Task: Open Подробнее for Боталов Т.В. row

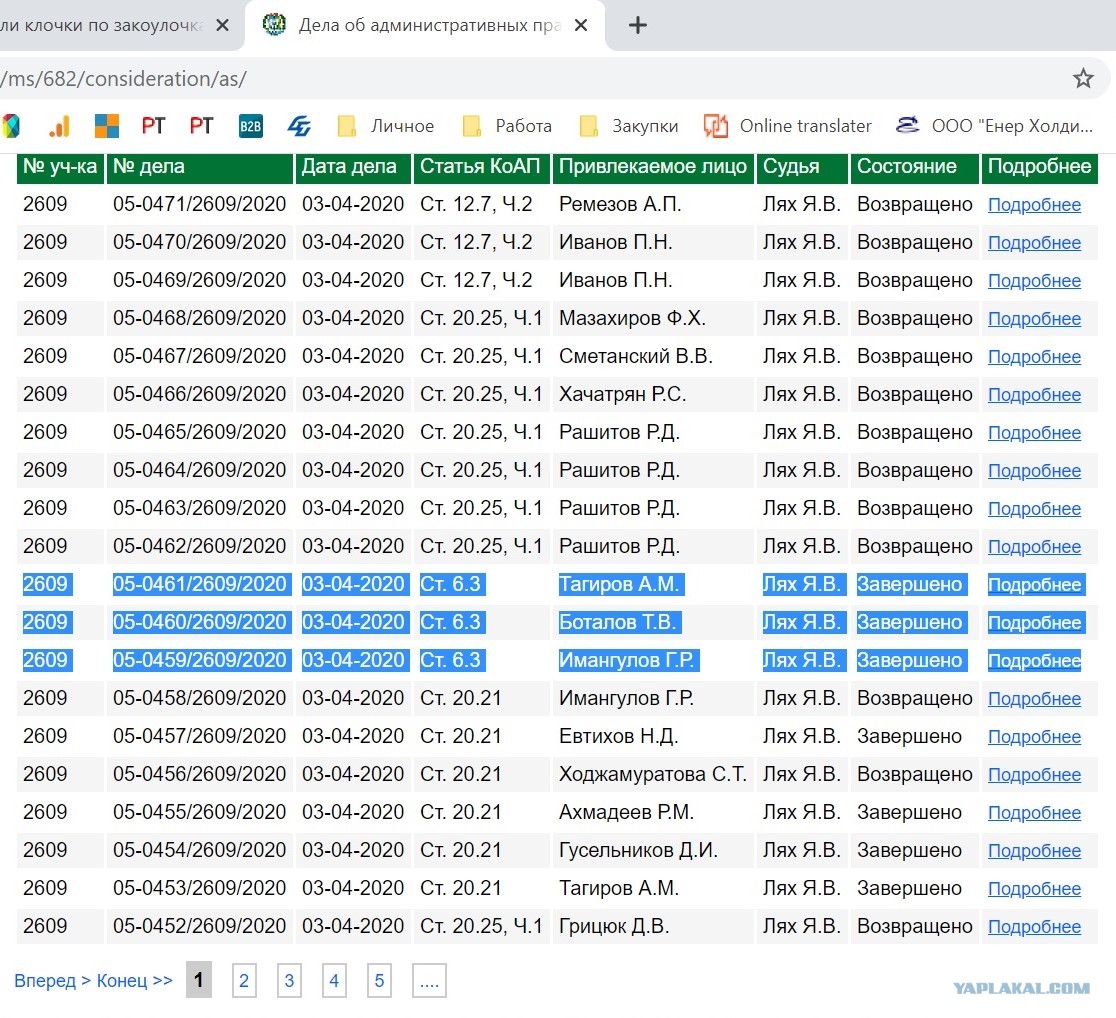Action: [1034, 623]
